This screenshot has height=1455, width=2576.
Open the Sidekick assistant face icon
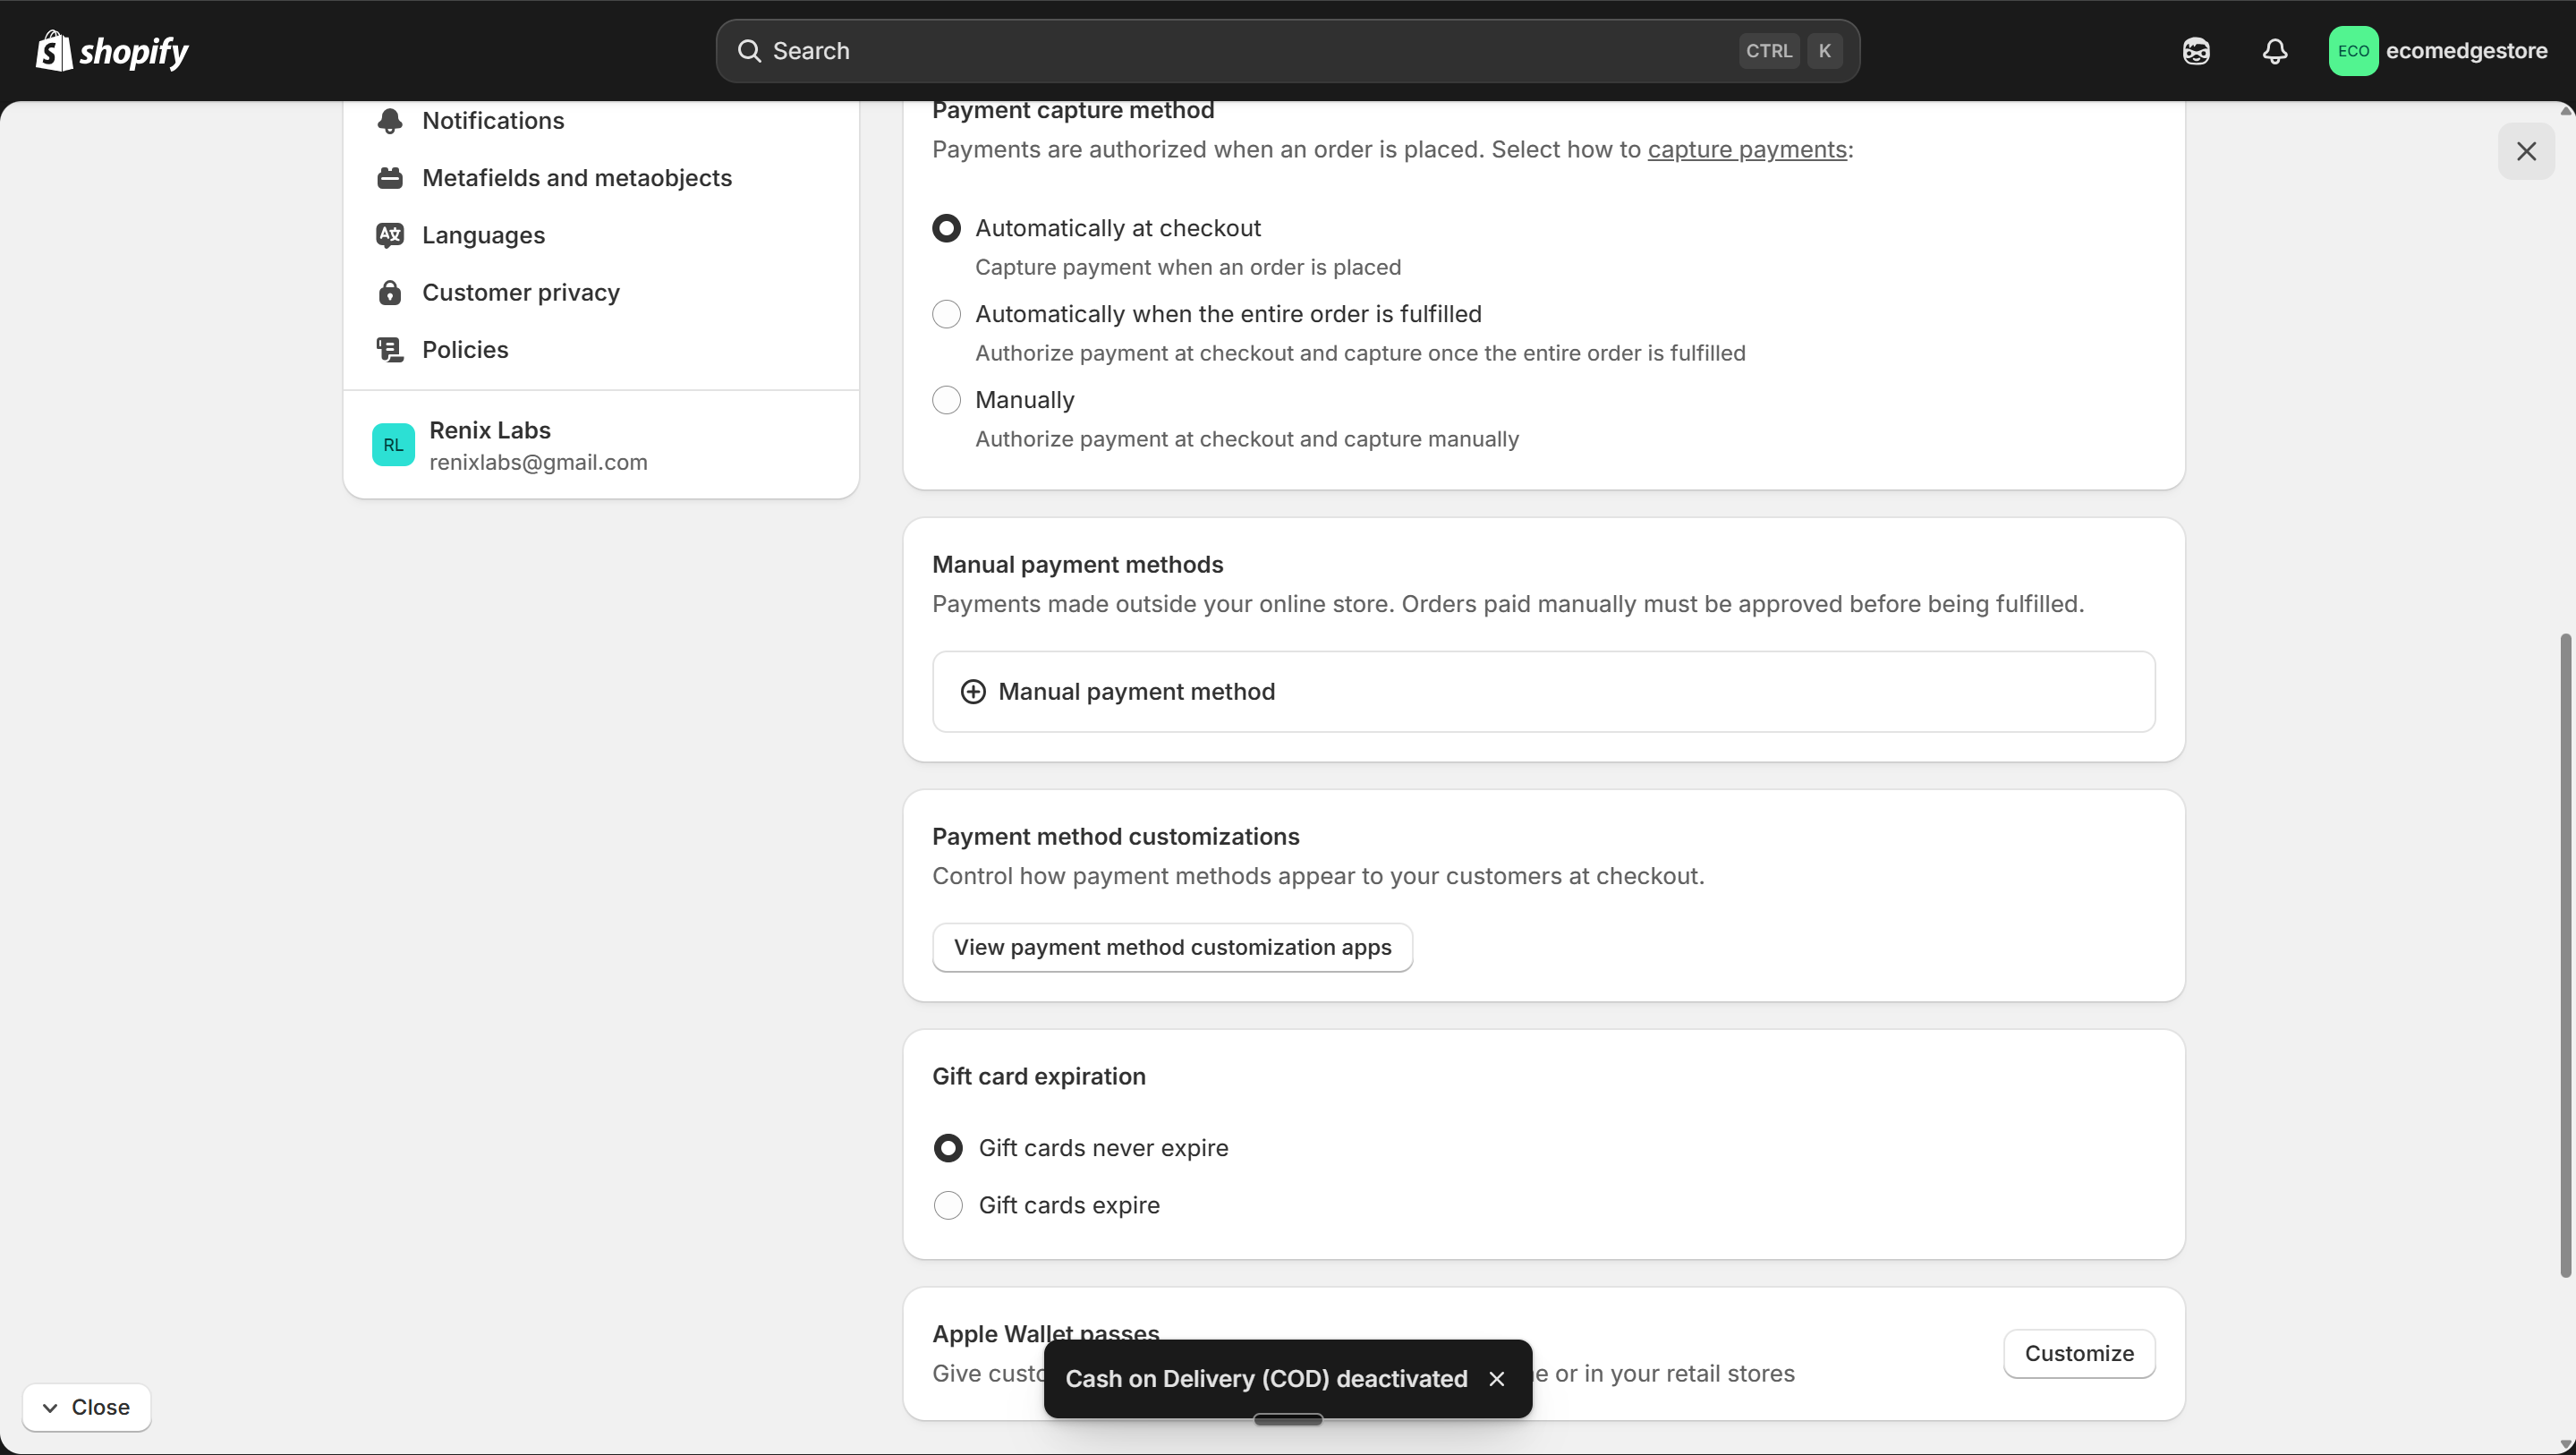click(2196, 50)
